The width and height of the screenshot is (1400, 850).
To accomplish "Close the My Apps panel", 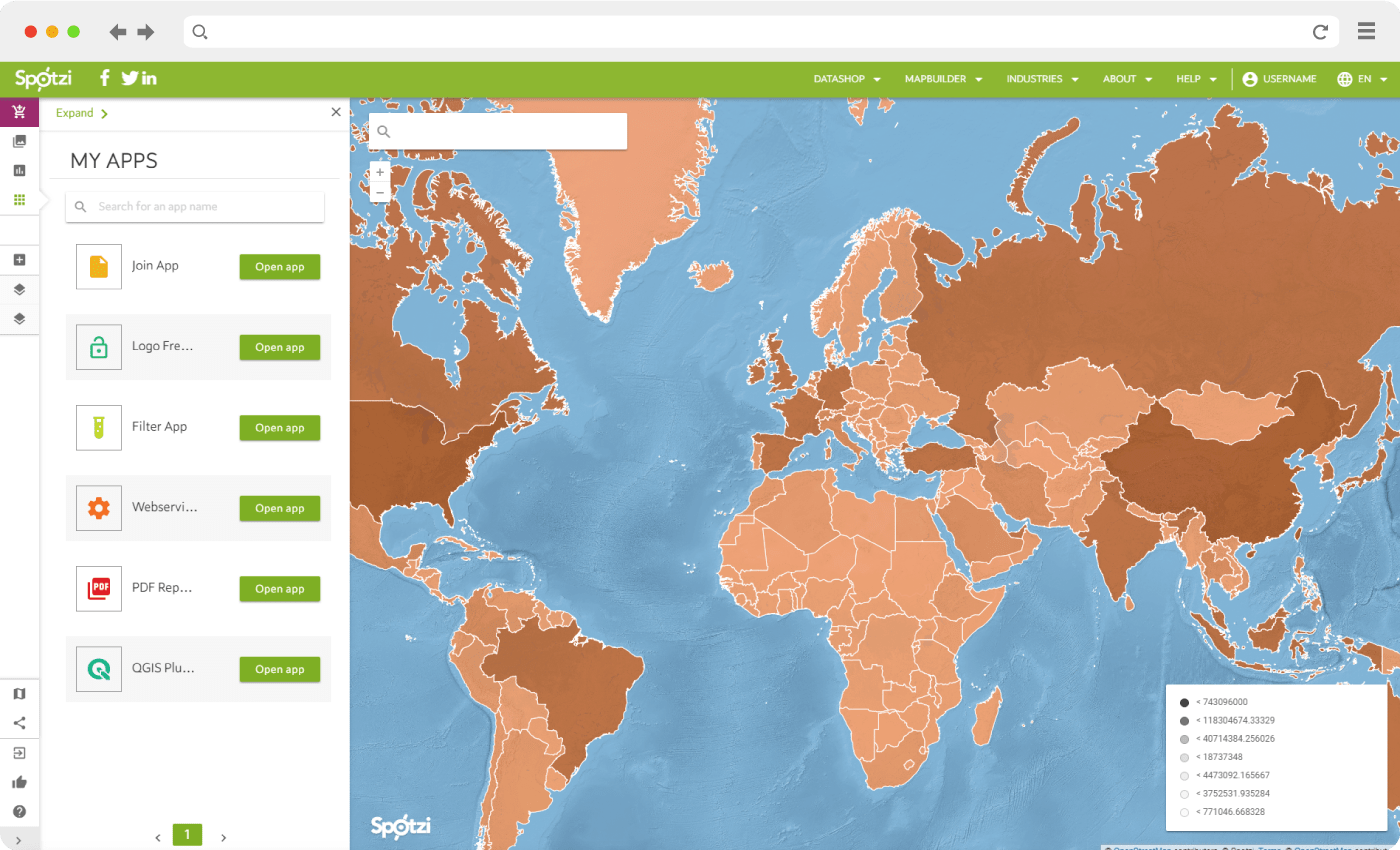I will pos(336,112).
